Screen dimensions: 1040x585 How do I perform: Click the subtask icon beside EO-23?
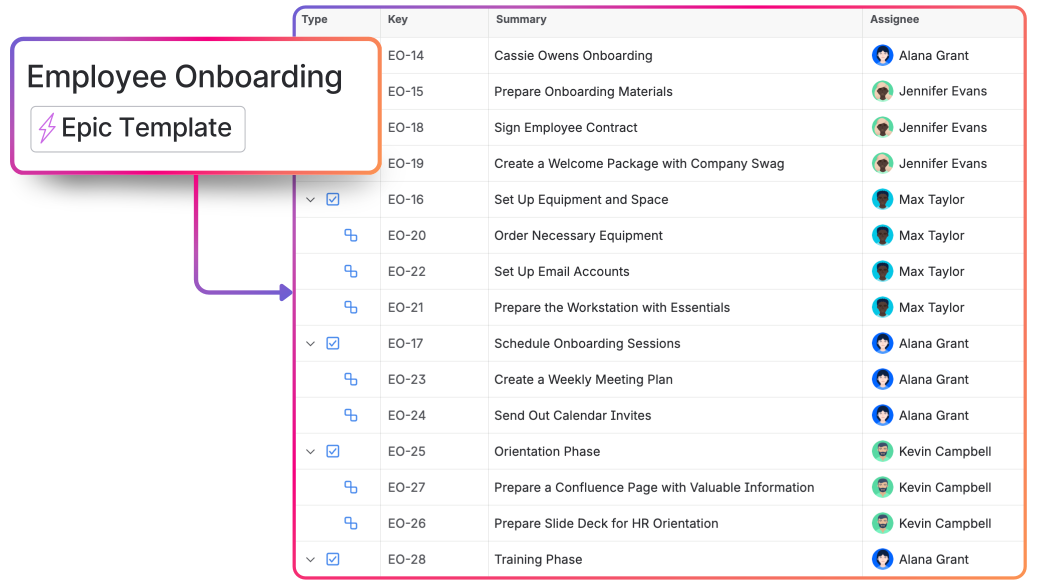(x=351, y=379)
